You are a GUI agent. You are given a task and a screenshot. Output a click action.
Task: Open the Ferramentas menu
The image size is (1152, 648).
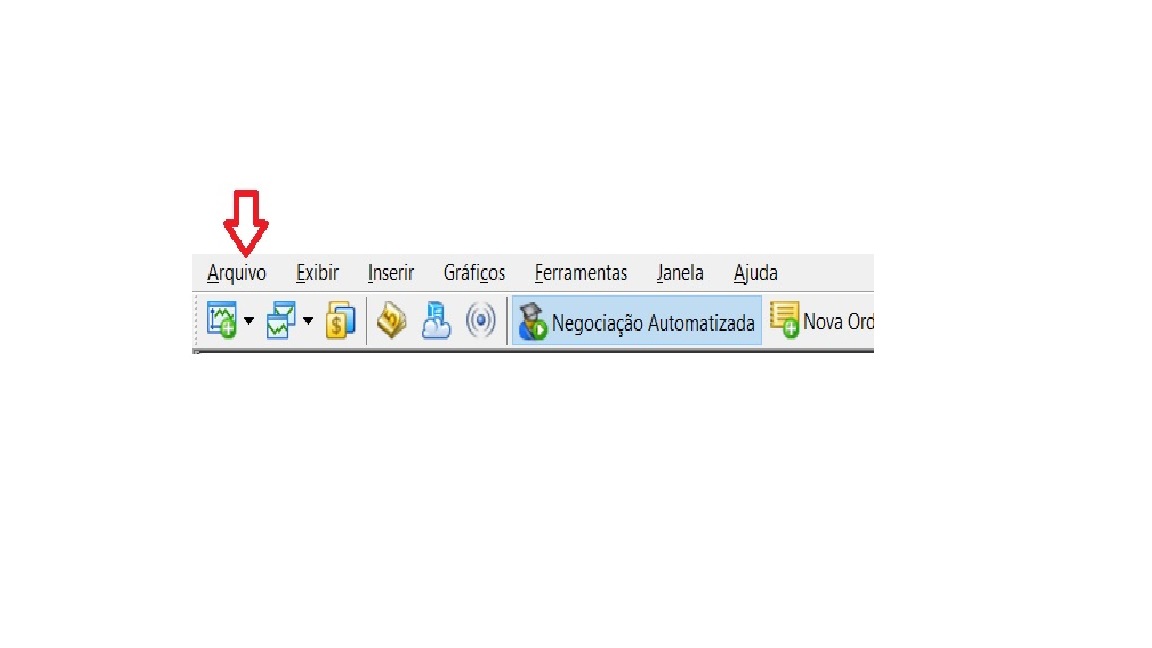click(x=581, y=273)
